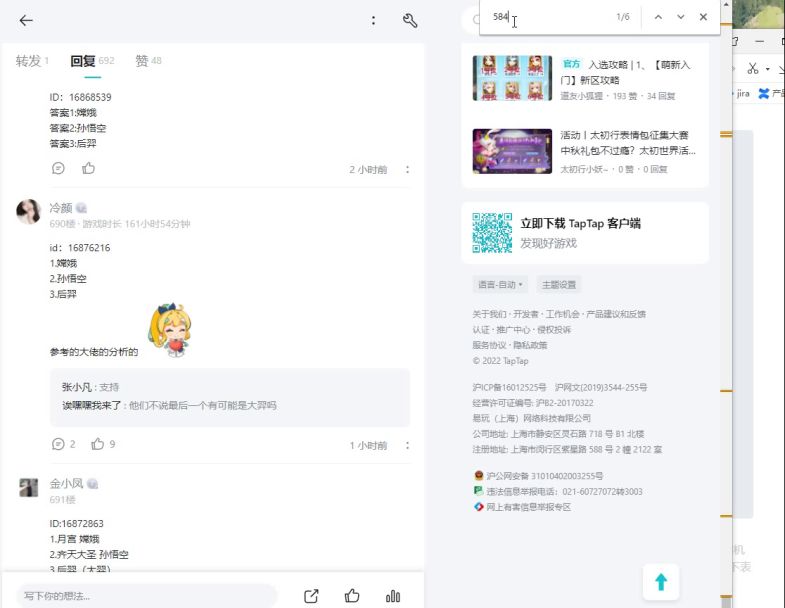The height and width of the screenshot is (608, 785).
Task: Open the 语言-自动 language dropdown
Action: 500,285
